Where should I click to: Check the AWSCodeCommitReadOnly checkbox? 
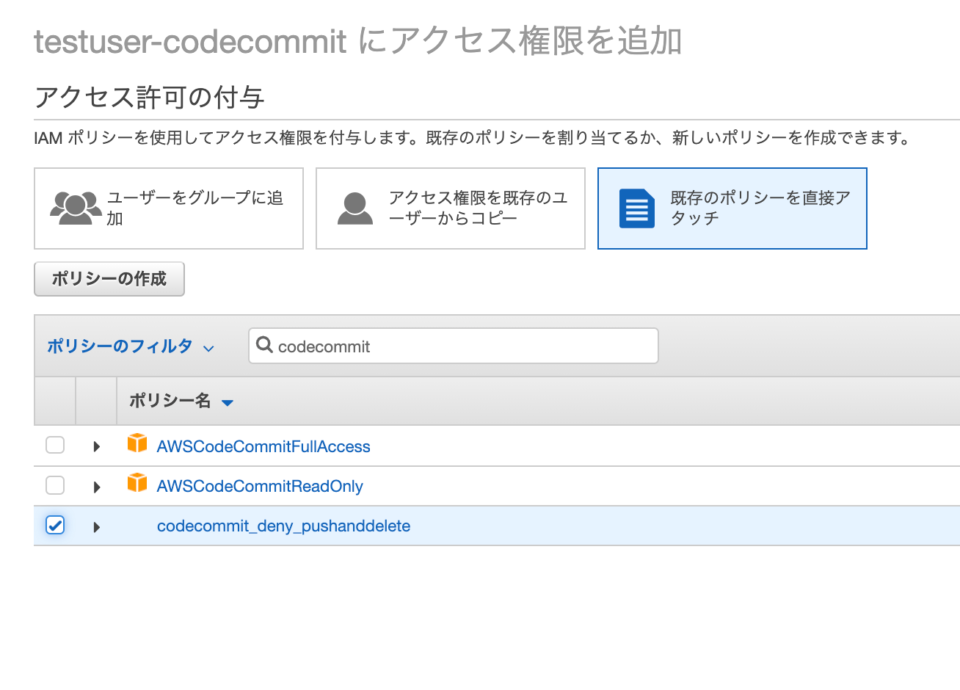[x=55, y=486]
